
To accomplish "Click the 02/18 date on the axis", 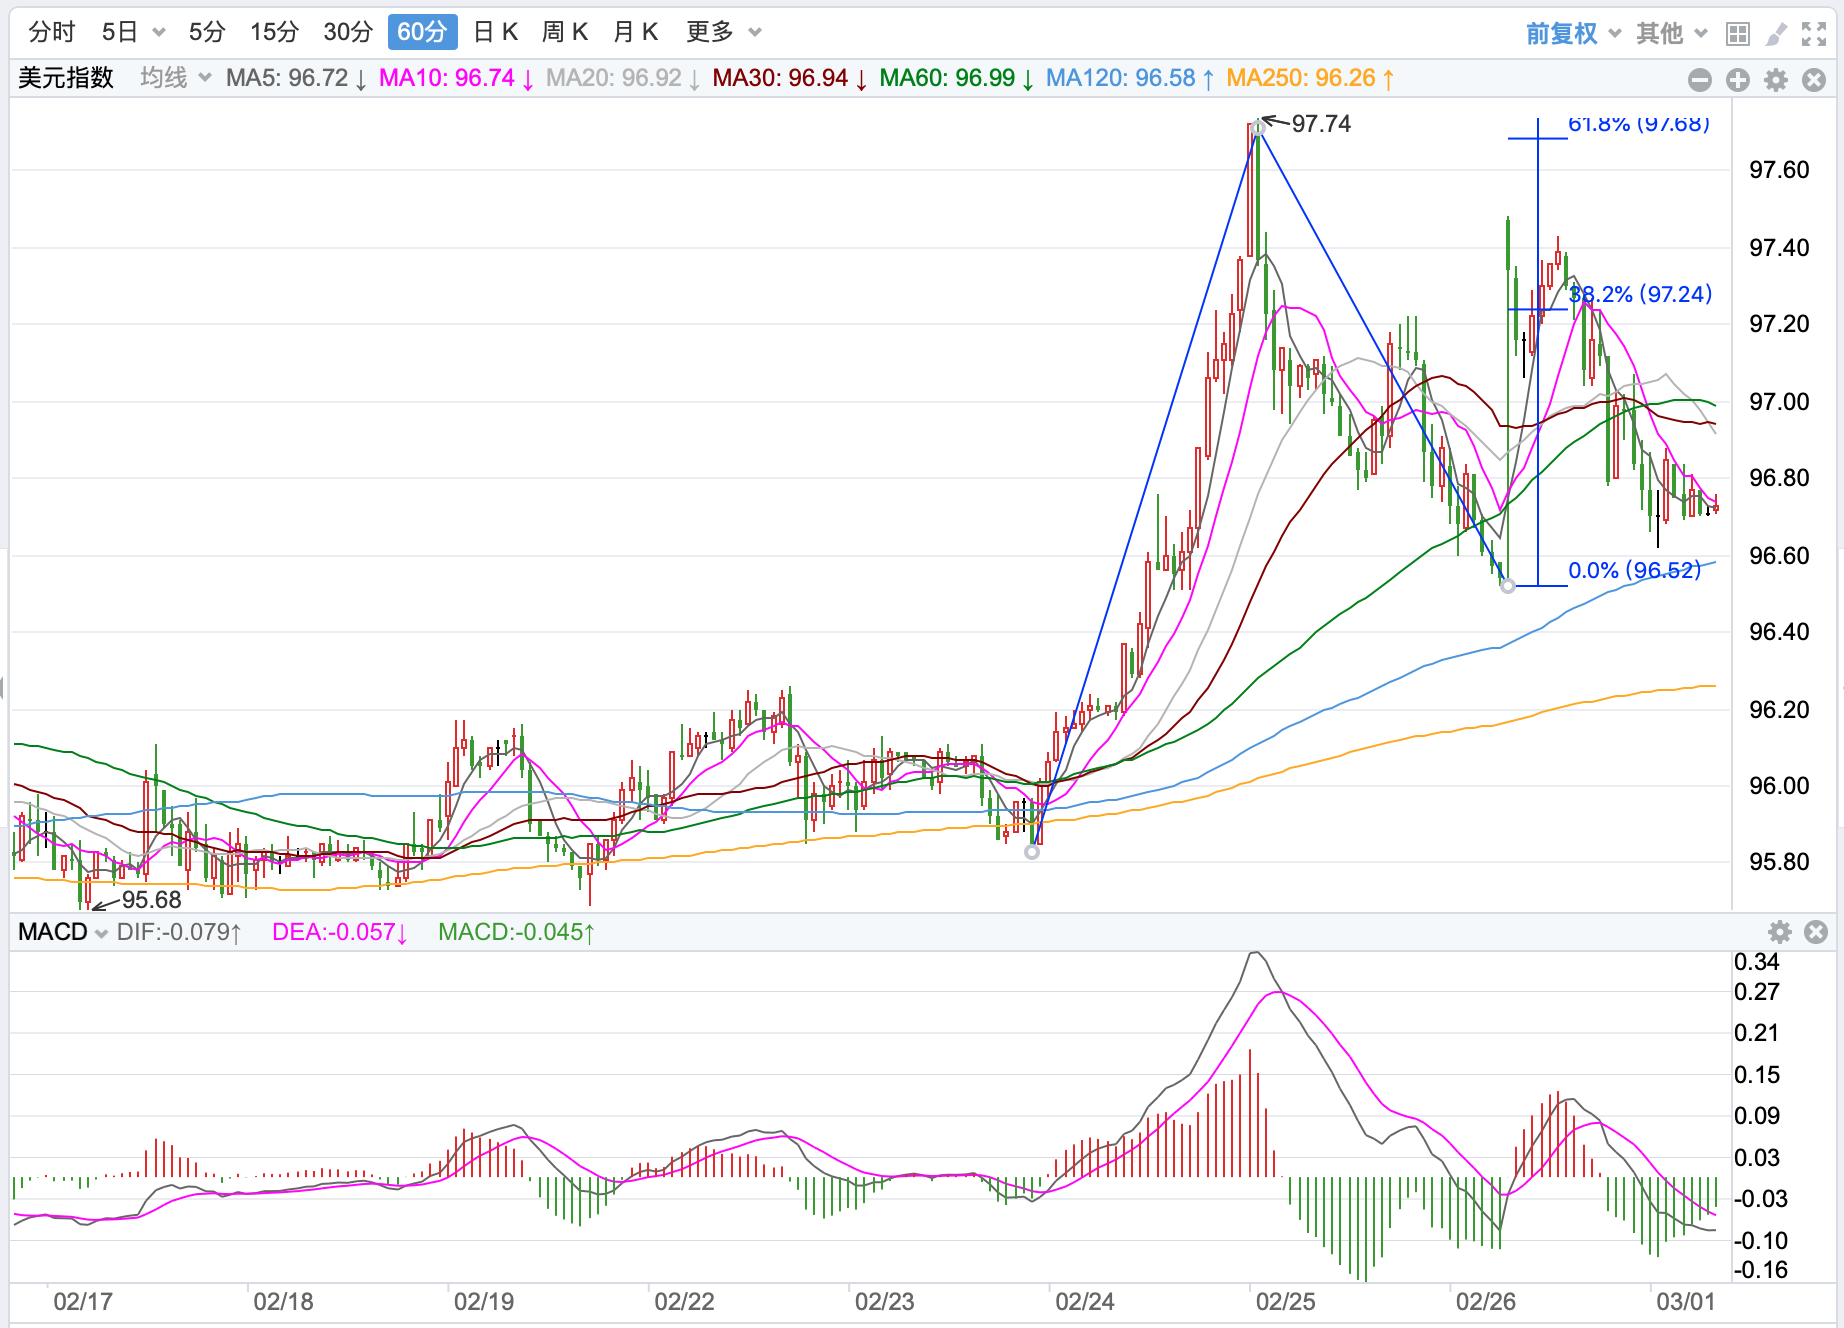I will [283, 1301].
